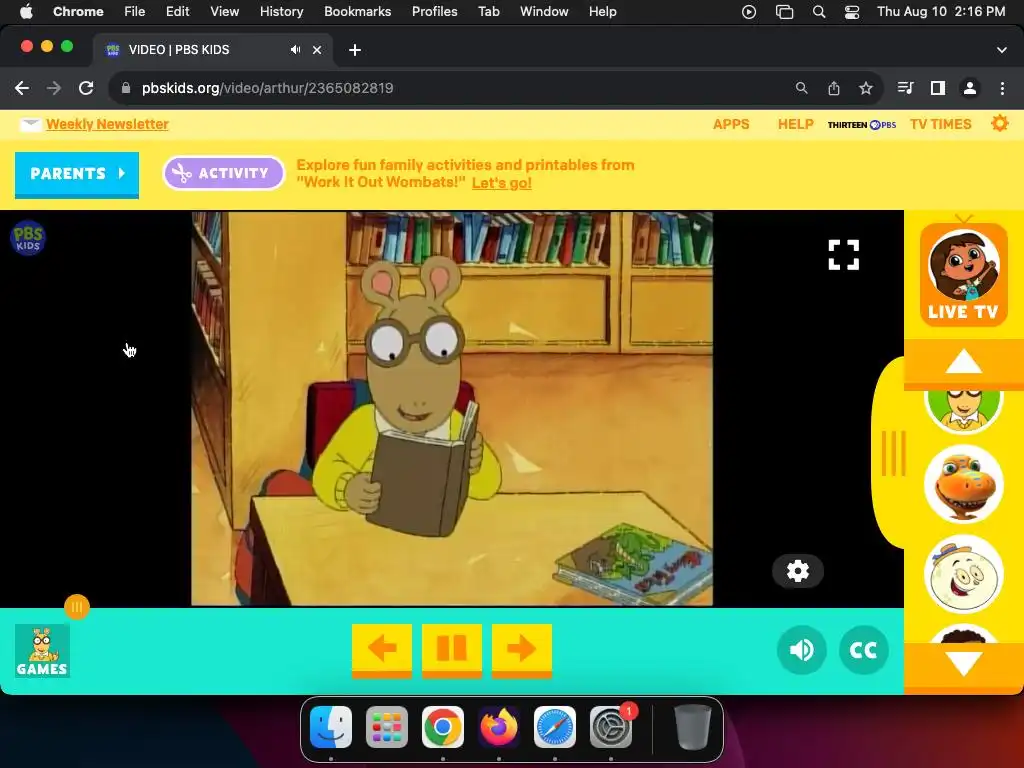The width and height of the screenshot is (1024, 768).
Task: Open video settings gear over player
Action: point(797,571)
